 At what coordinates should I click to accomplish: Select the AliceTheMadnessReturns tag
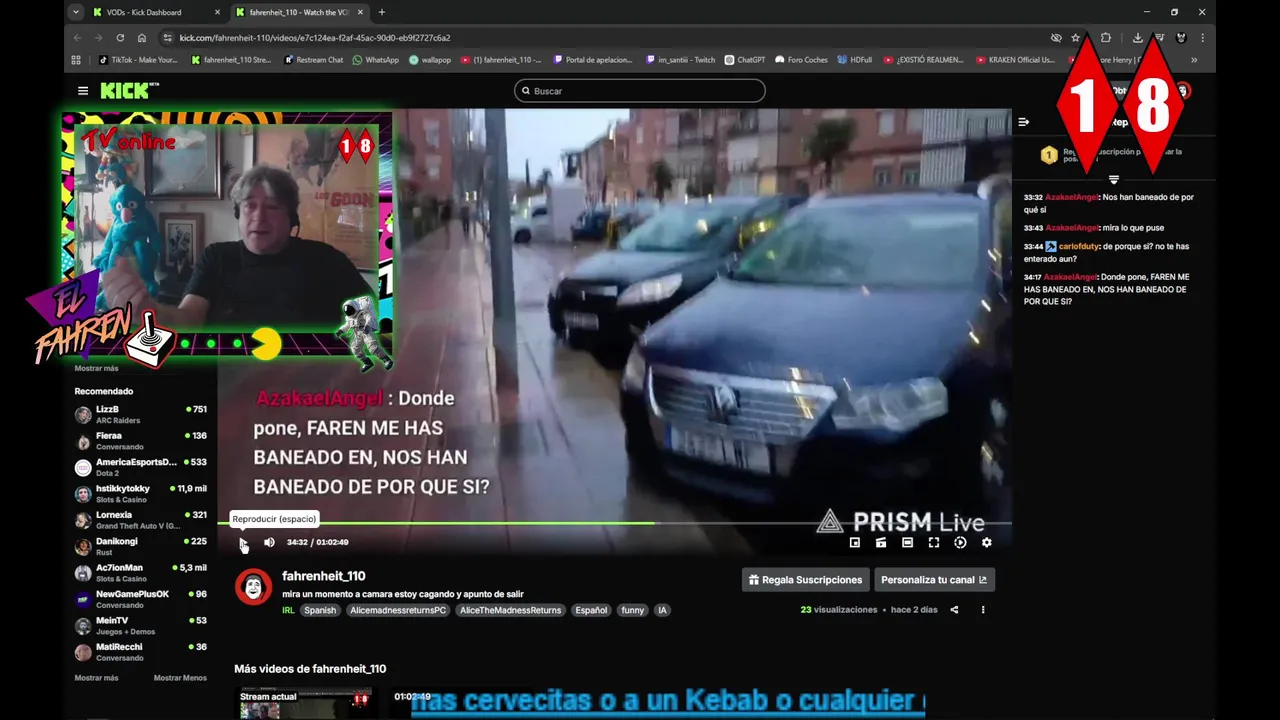(x=510, y=610)
